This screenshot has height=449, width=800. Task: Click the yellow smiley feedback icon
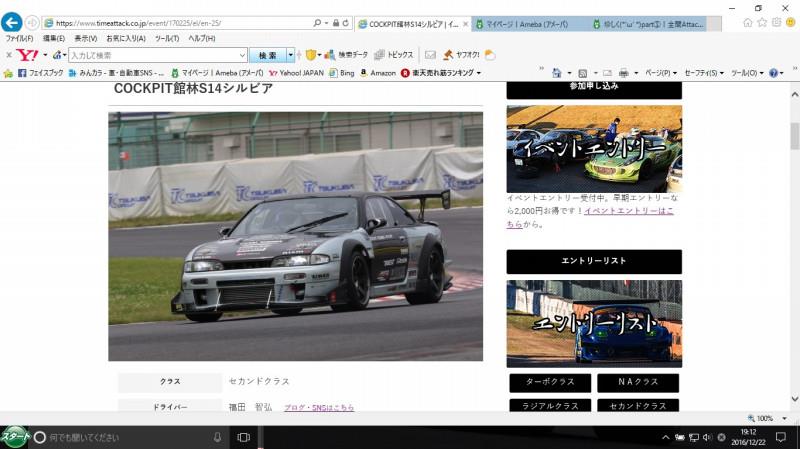pos(790,22)
